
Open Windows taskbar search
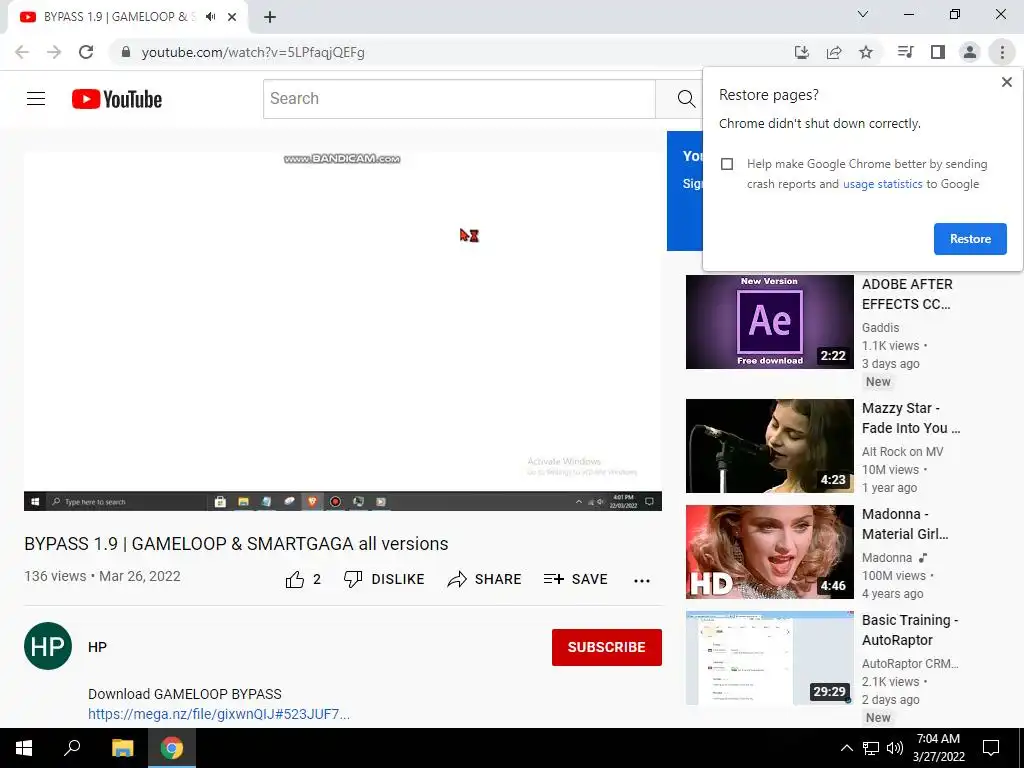72,748
